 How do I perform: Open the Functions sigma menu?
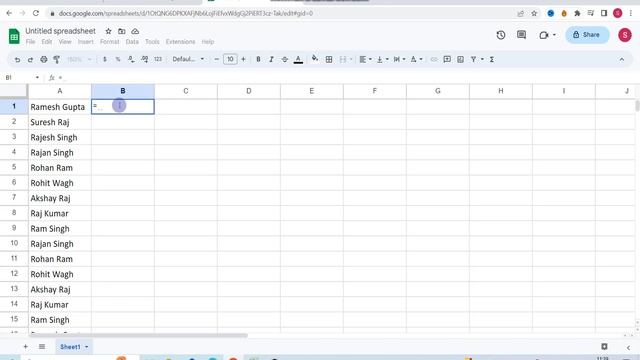(x=492, y=60)
